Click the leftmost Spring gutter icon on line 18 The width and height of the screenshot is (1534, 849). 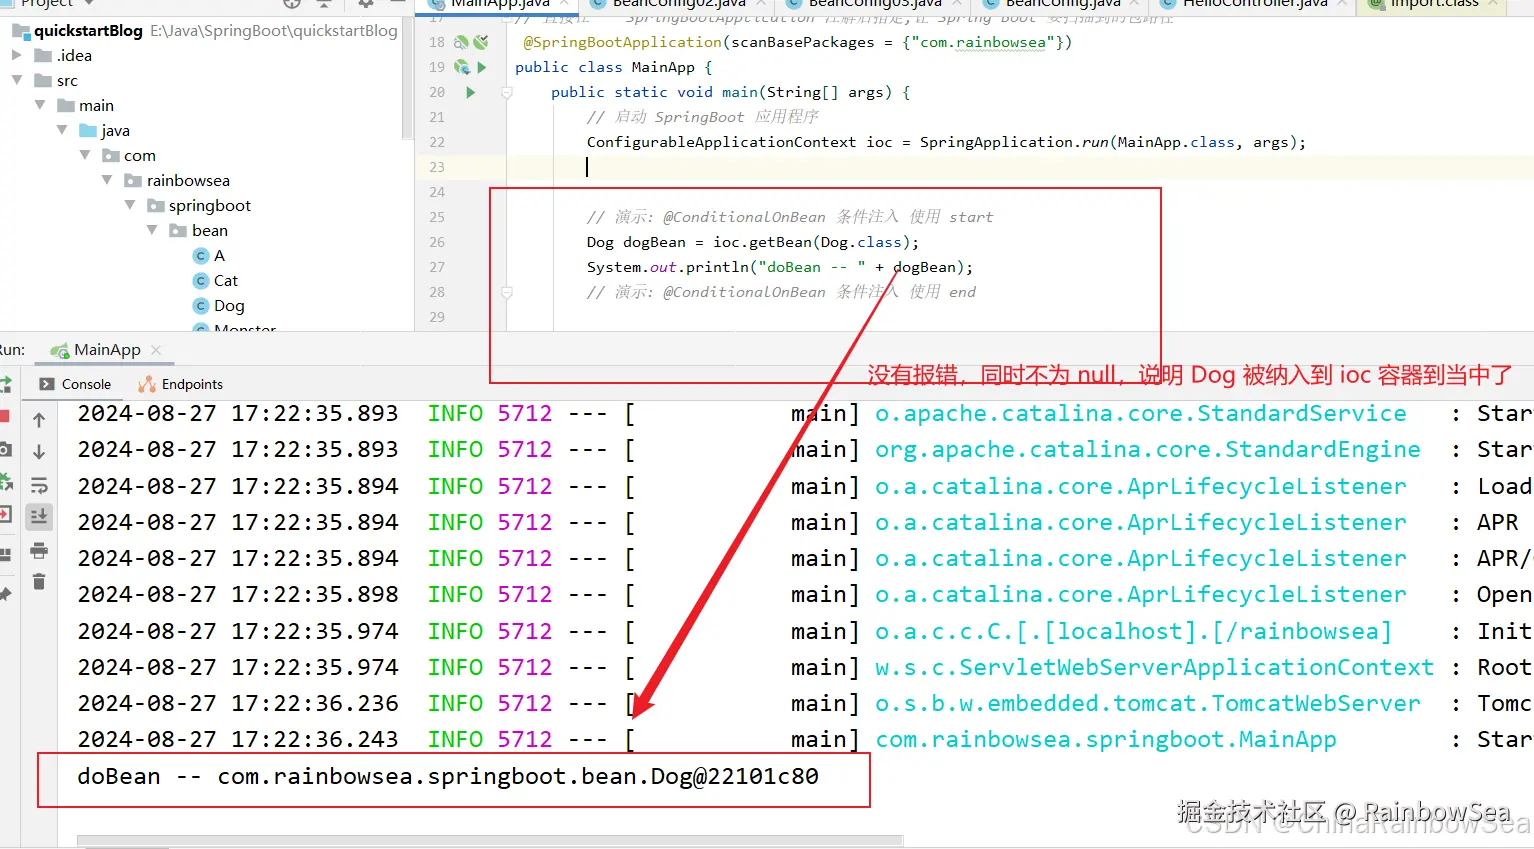click(461, 42)
